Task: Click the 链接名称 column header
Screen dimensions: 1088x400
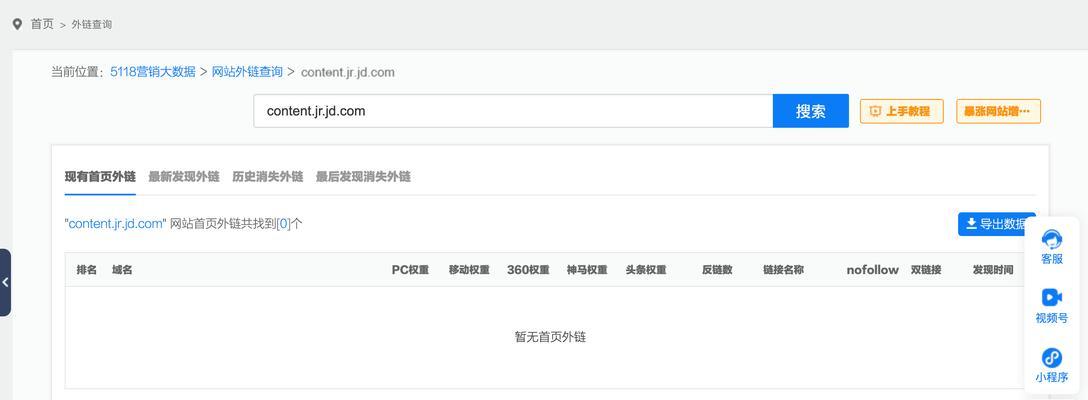Action: pos(783,270)
